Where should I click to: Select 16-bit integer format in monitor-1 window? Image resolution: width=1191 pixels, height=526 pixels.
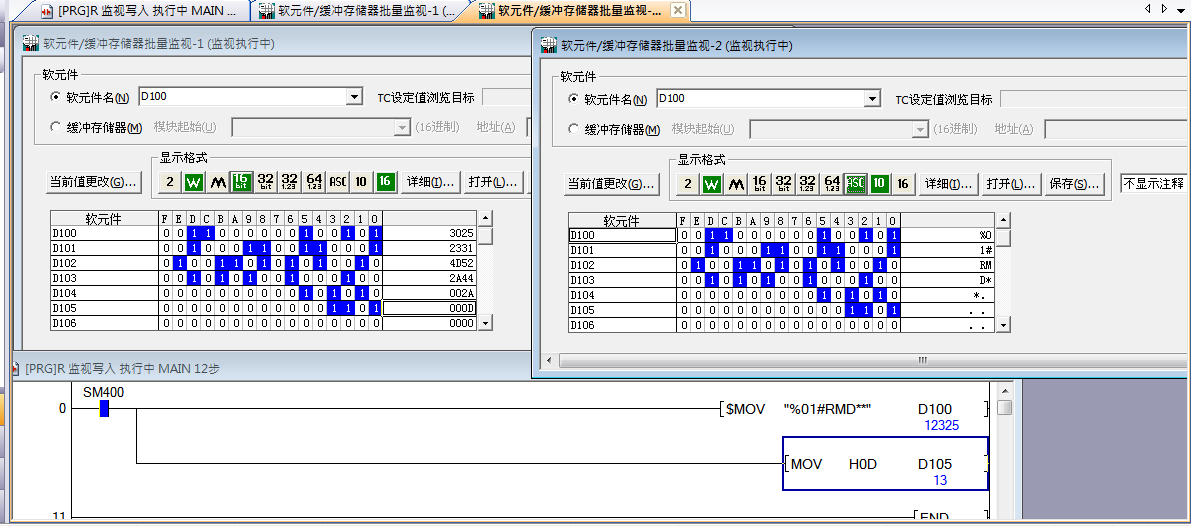click(x=241, y=182)
